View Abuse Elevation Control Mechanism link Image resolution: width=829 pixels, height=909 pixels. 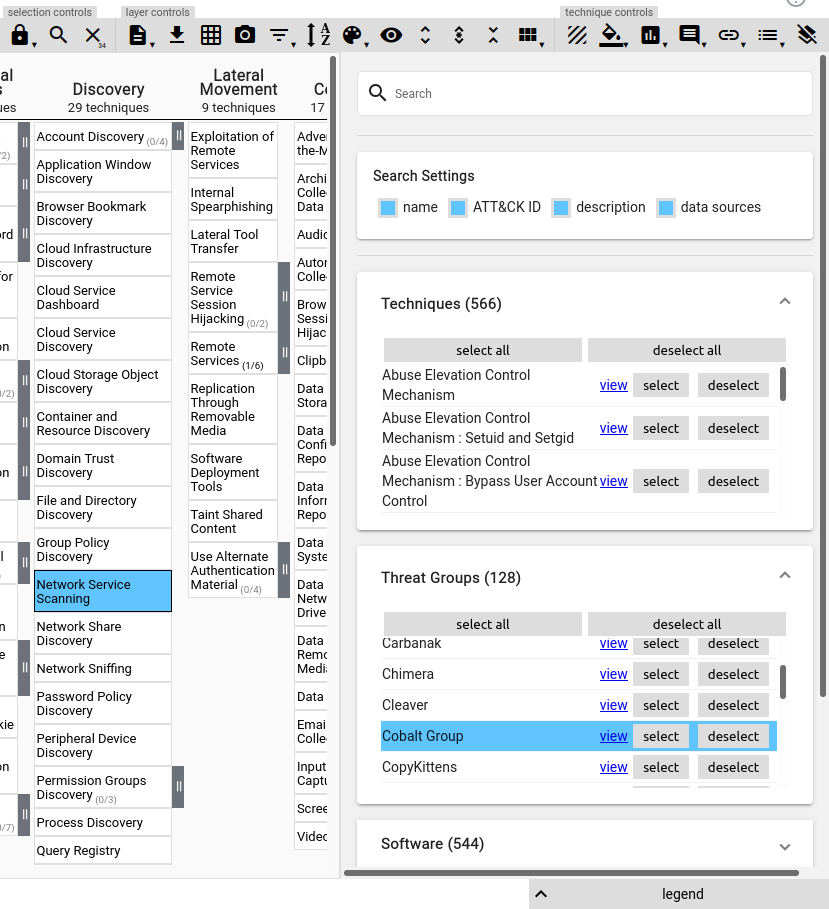click(x=613, y=386)
